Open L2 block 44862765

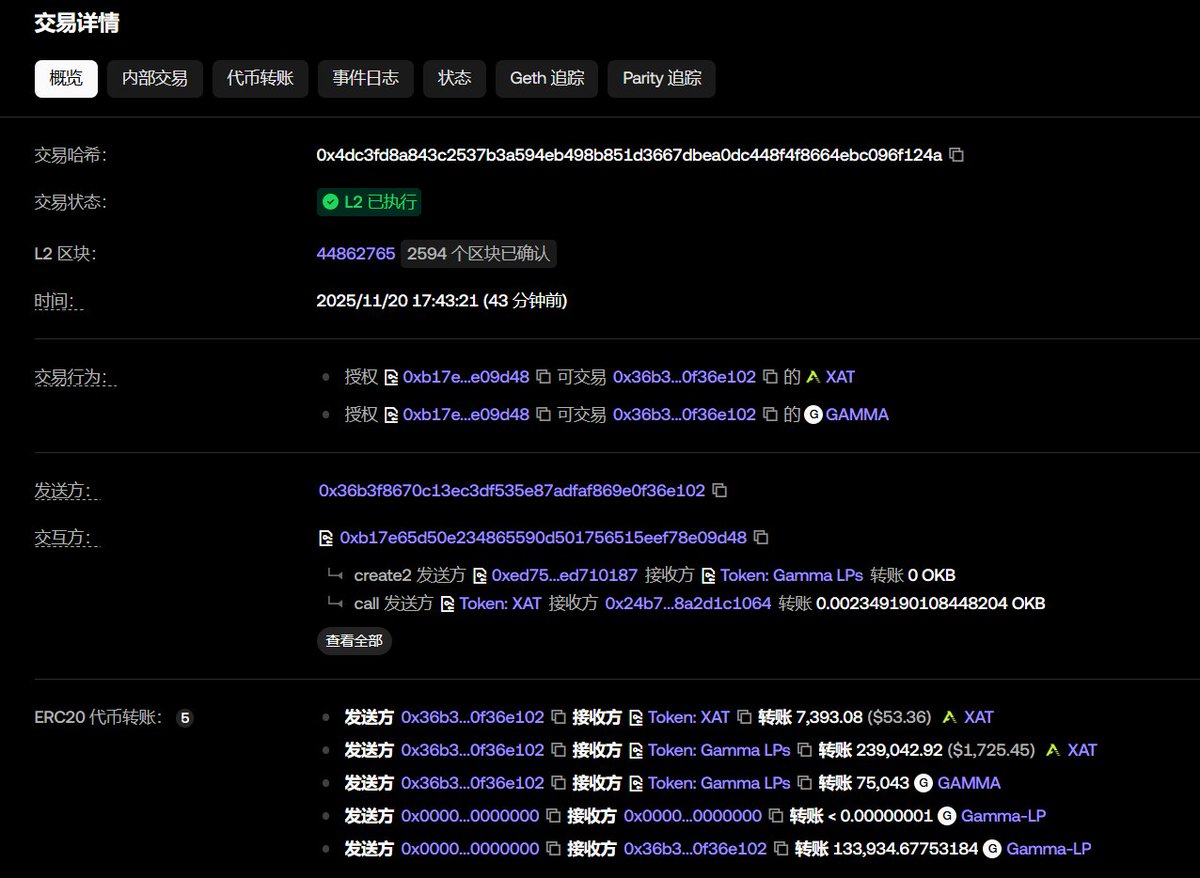tap(356, 254)
